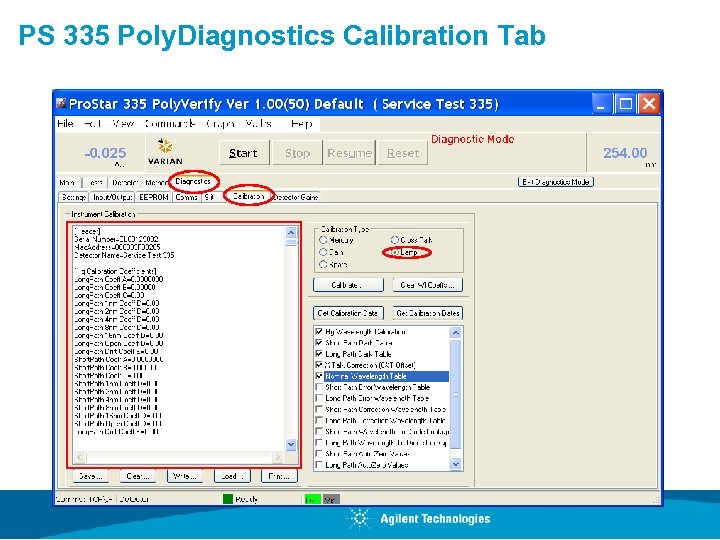Viewport: 720px width, 540px height.
Task: Click the Varian logo icon
Action: [x=165, y=152]
